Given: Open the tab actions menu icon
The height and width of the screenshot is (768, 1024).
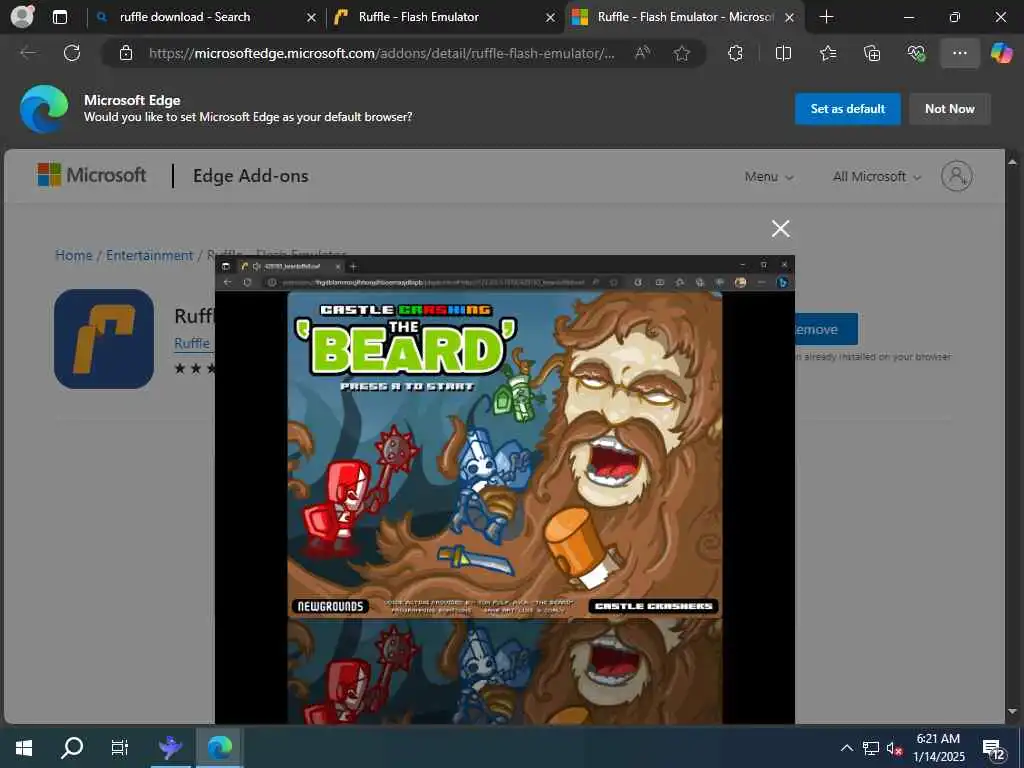Looking at the screenshot, I should click(59, 17).
